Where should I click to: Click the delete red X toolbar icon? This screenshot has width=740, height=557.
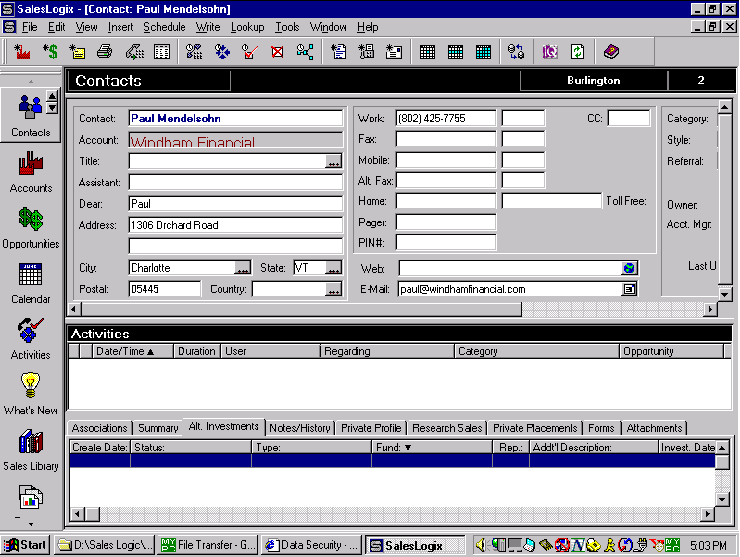coord(278,51)
